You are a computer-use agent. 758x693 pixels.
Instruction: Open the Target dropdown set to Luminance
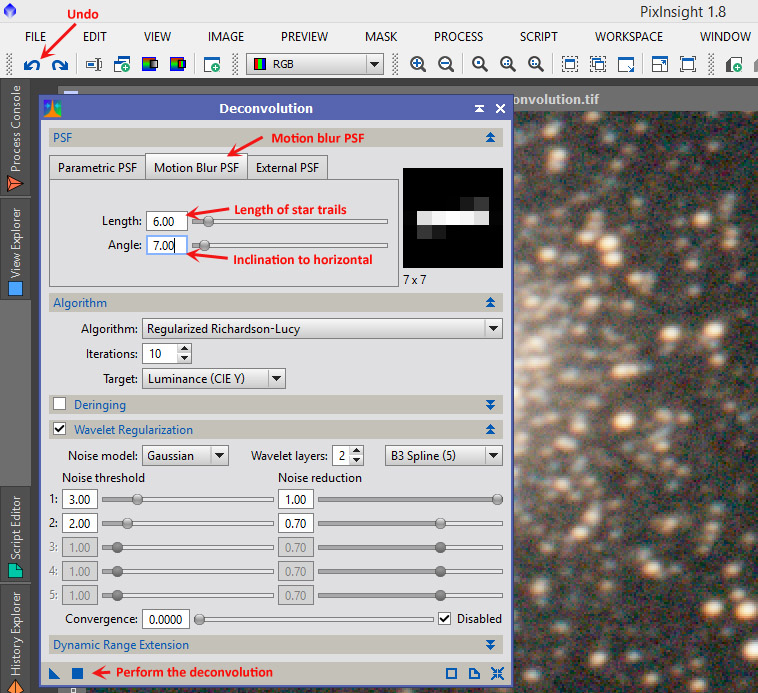(214, 379)
